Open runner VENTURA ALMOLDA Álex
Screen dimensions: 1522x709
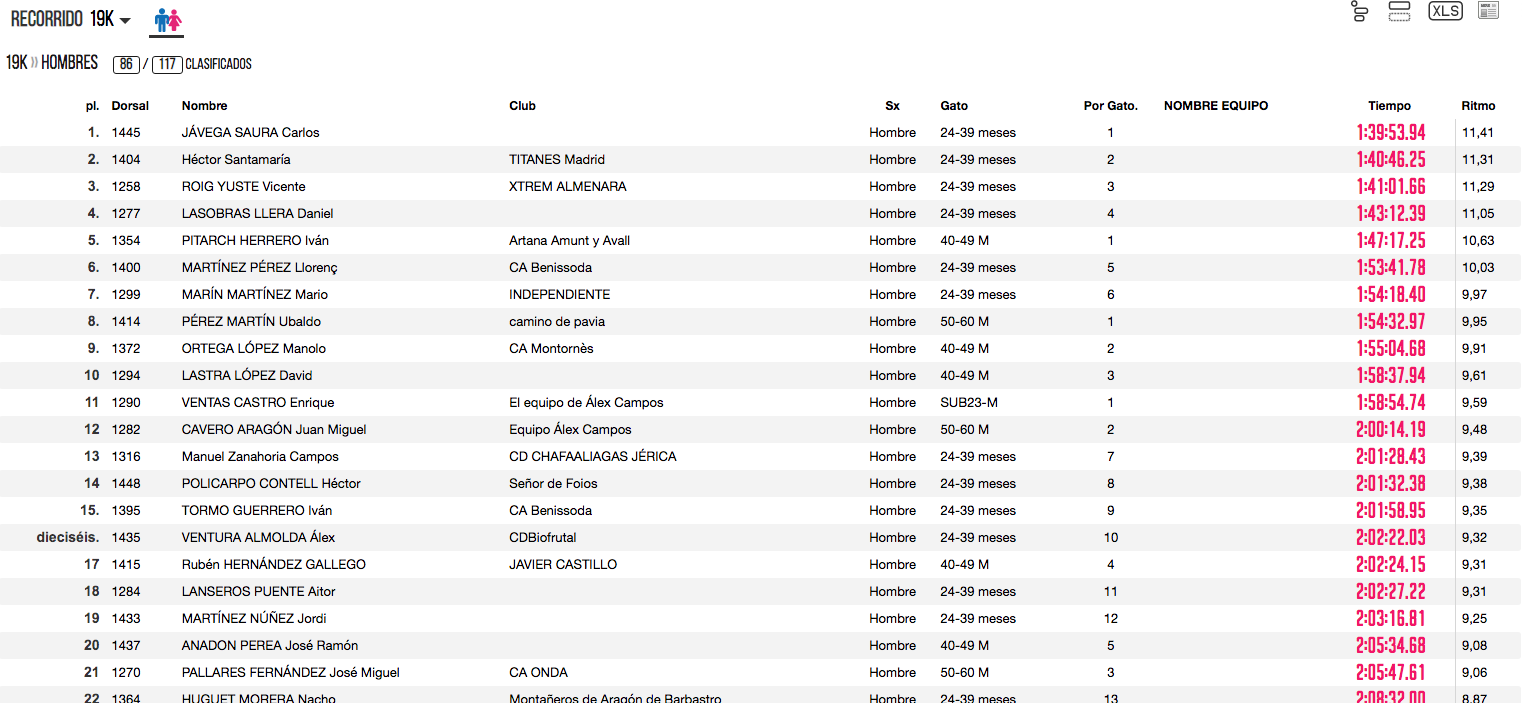[258, 538]
